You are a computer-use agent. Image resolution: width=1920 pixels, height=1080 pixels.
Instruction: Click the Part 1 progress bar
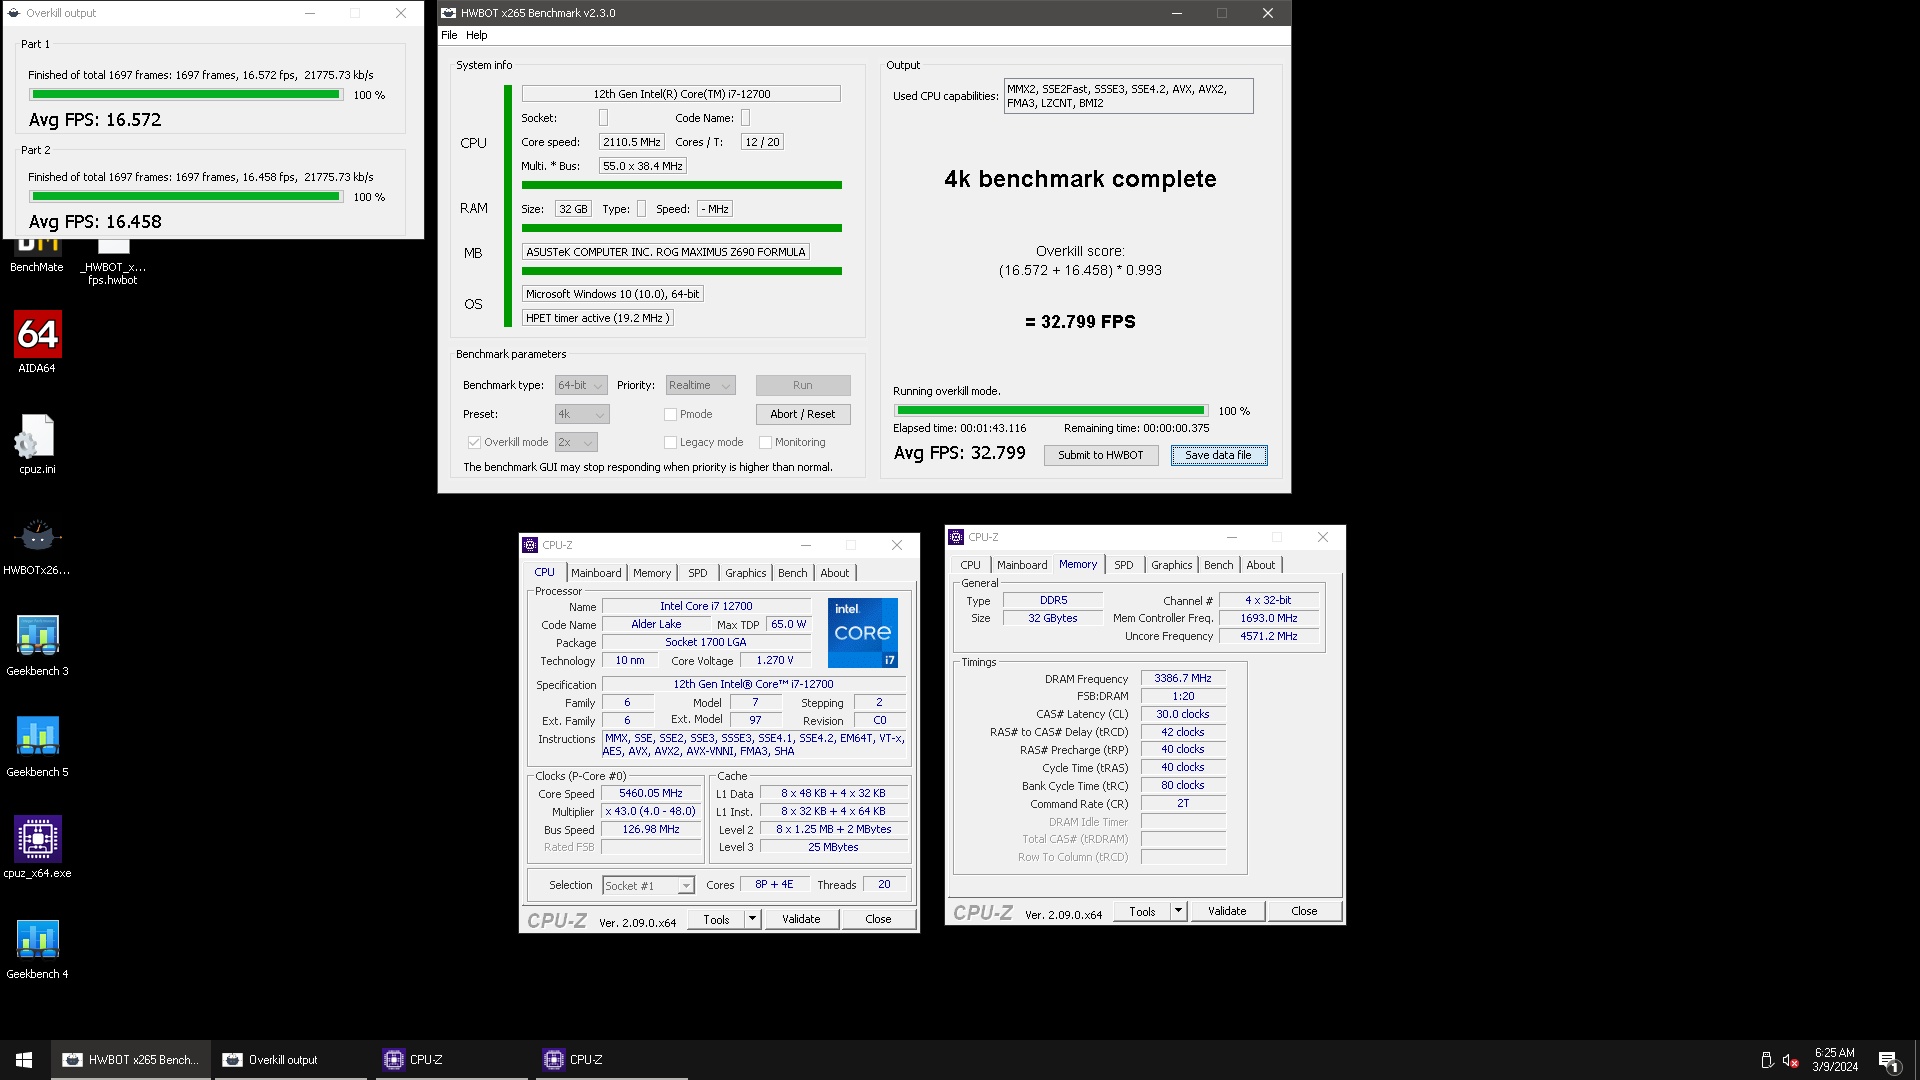tap(186, 95)
